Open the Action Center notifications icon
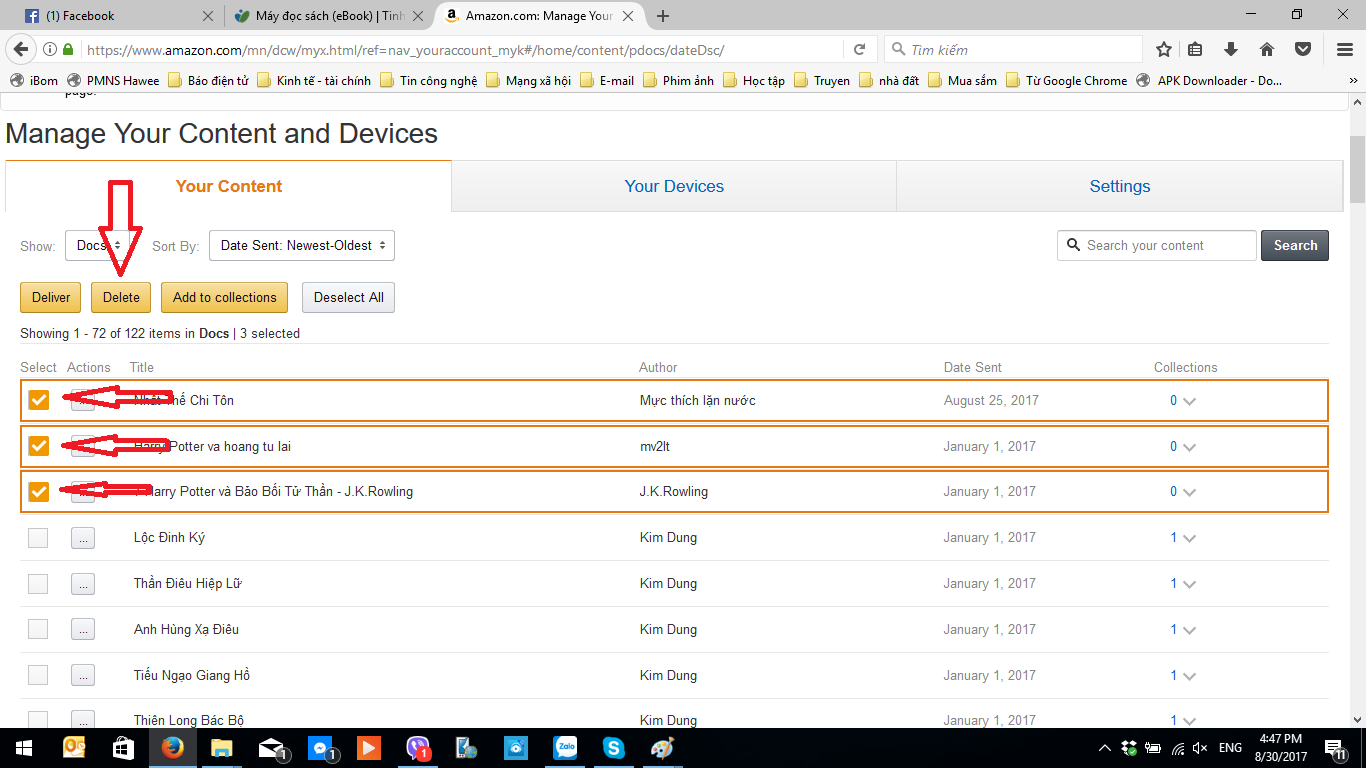 coord(1335,748)
